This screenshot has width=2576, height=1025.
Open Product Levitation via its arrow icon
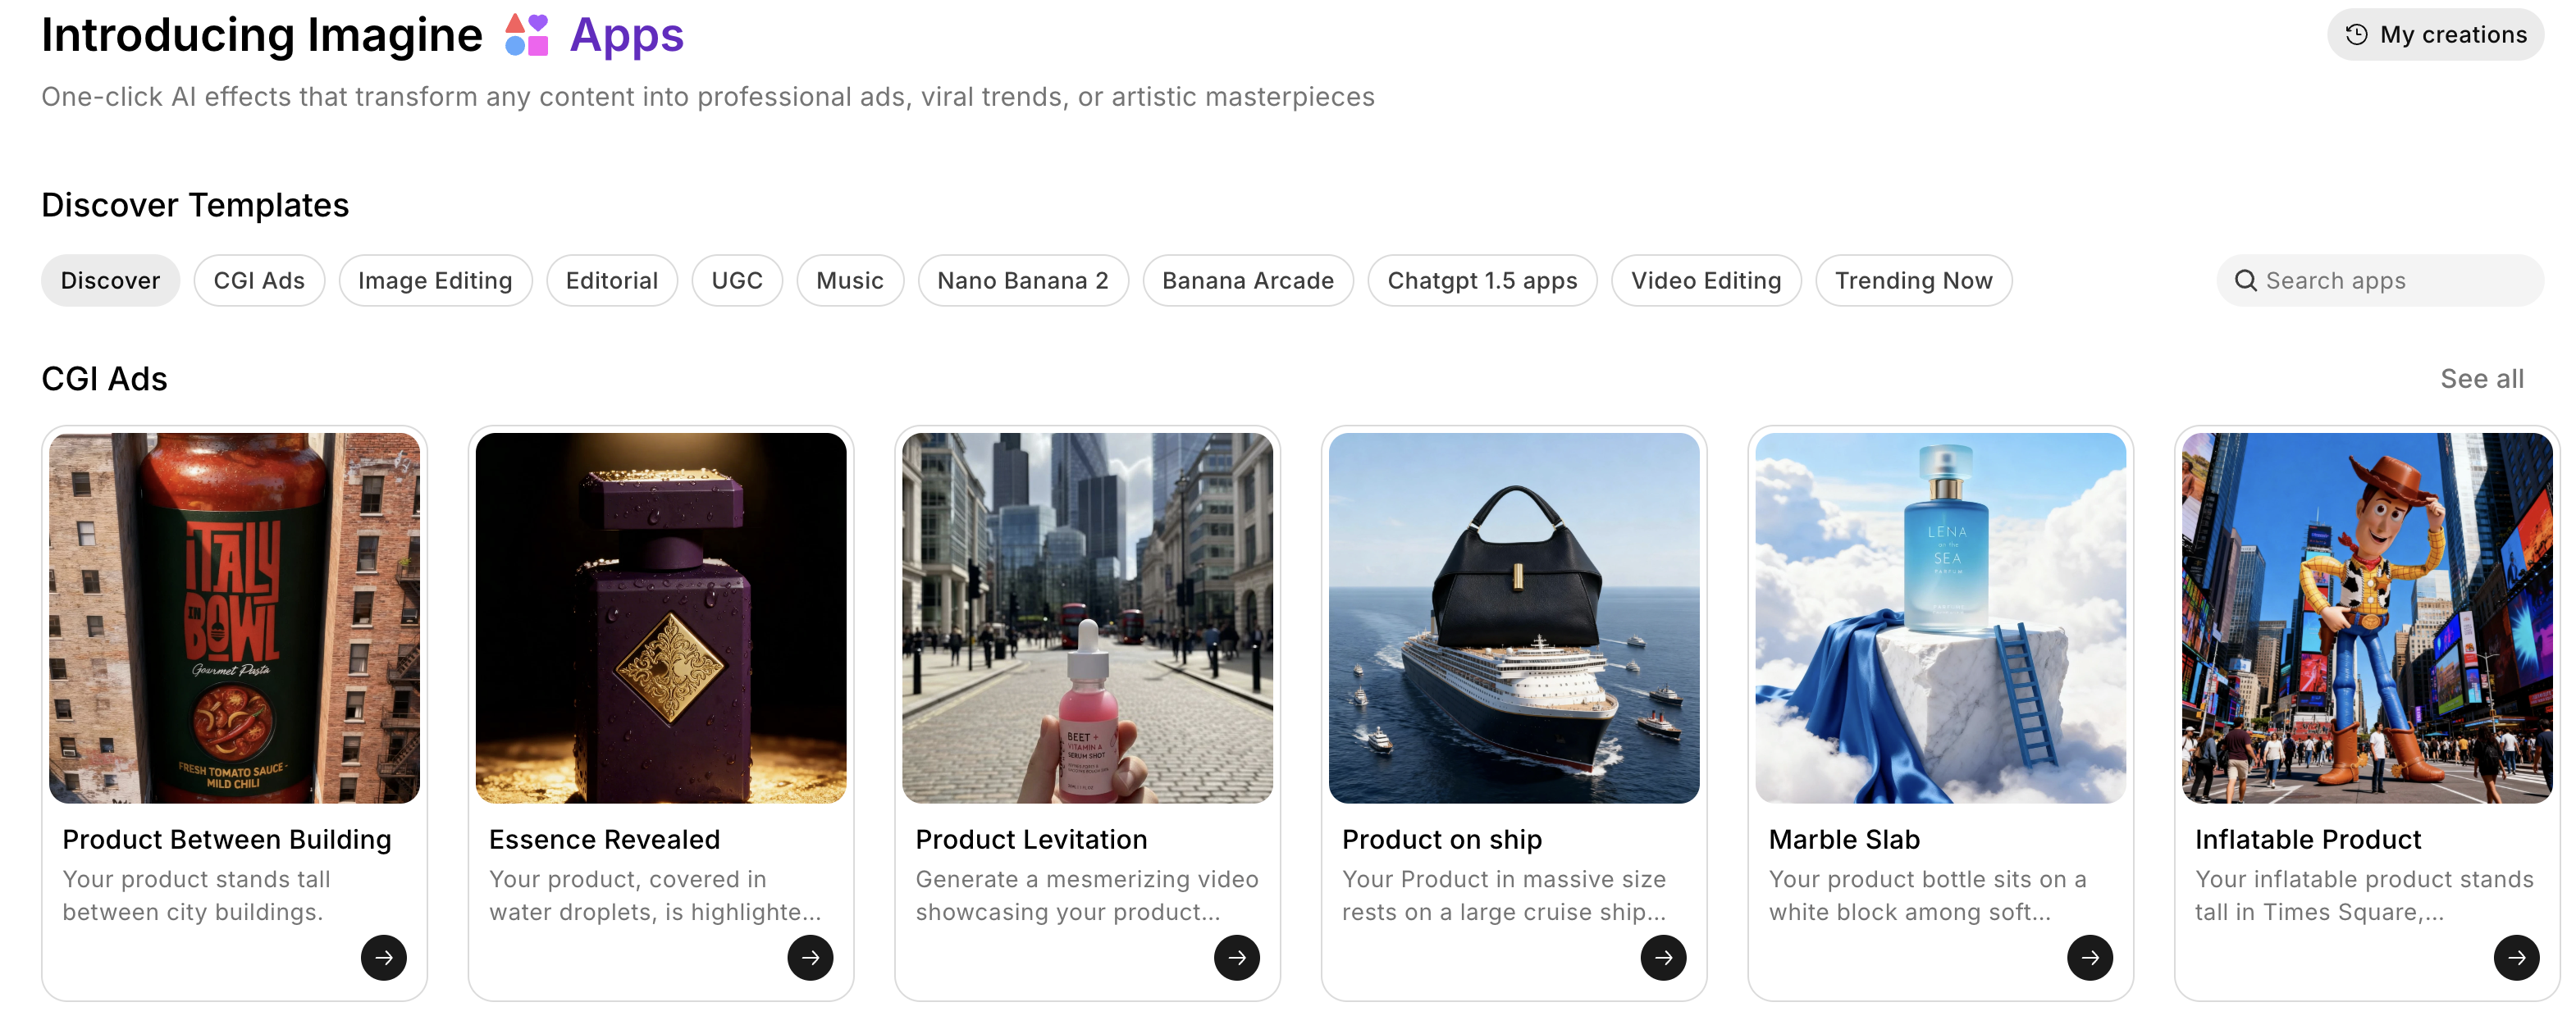pyautogui.click(x=1237, y=957)
